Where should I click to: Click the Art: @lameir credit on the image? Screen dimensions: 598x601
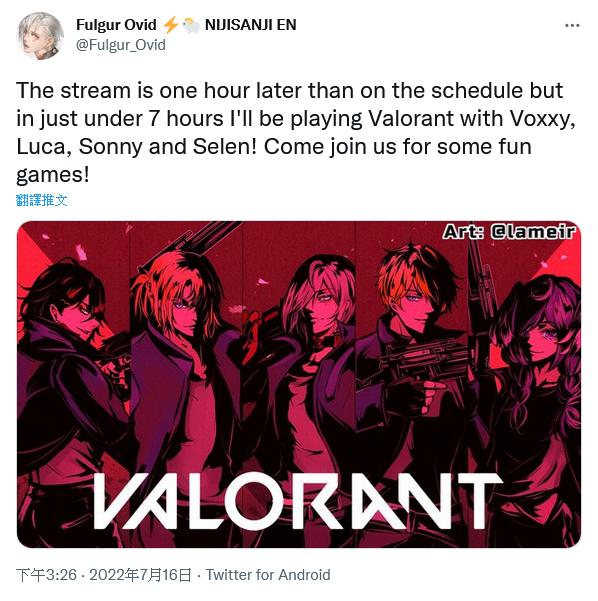click(x=509, y=232)
